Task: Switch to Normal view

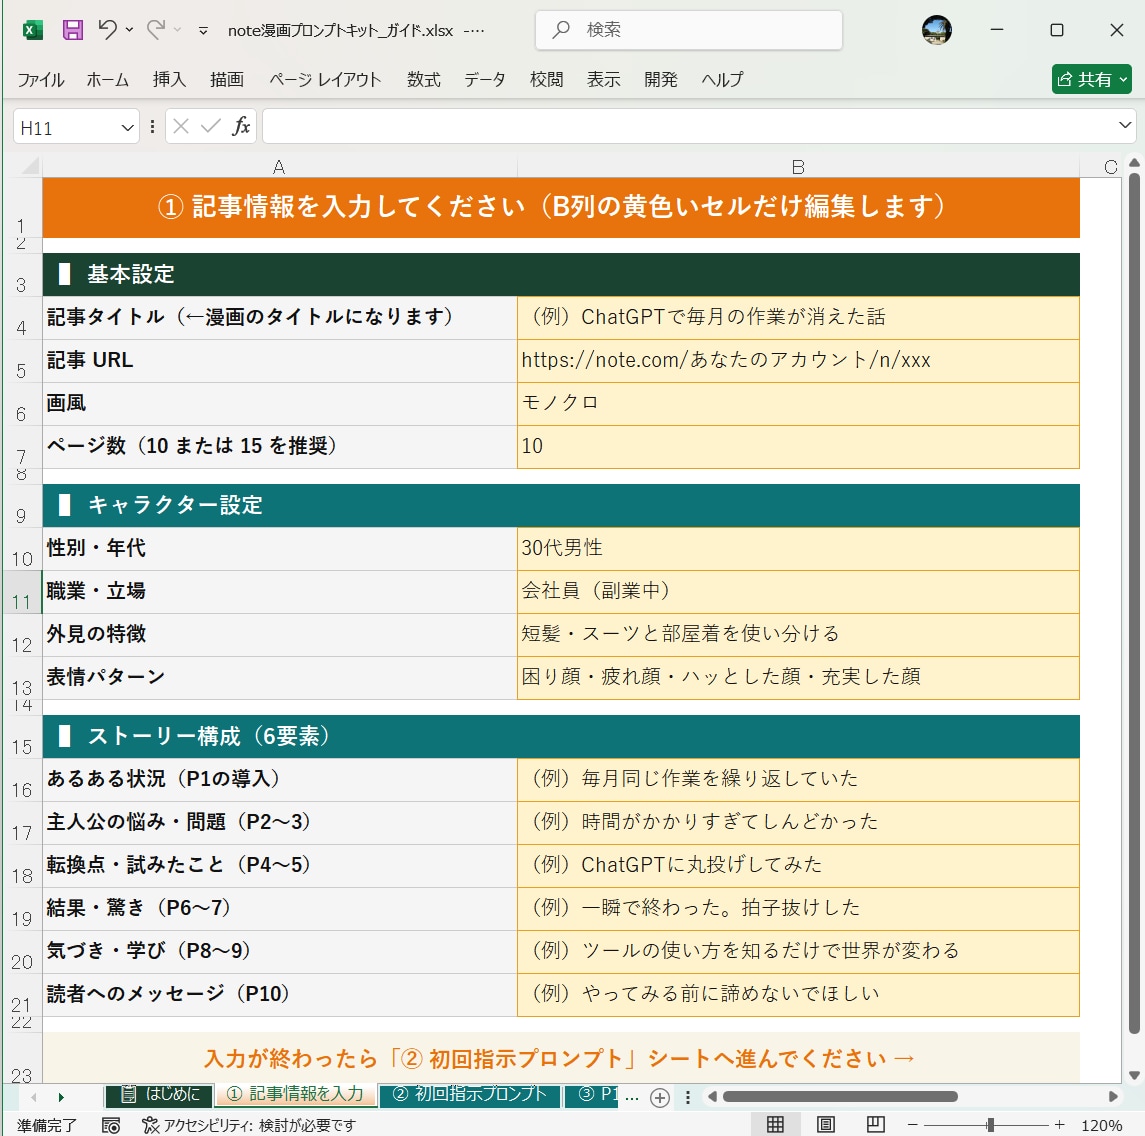Action: point(776,1124)
